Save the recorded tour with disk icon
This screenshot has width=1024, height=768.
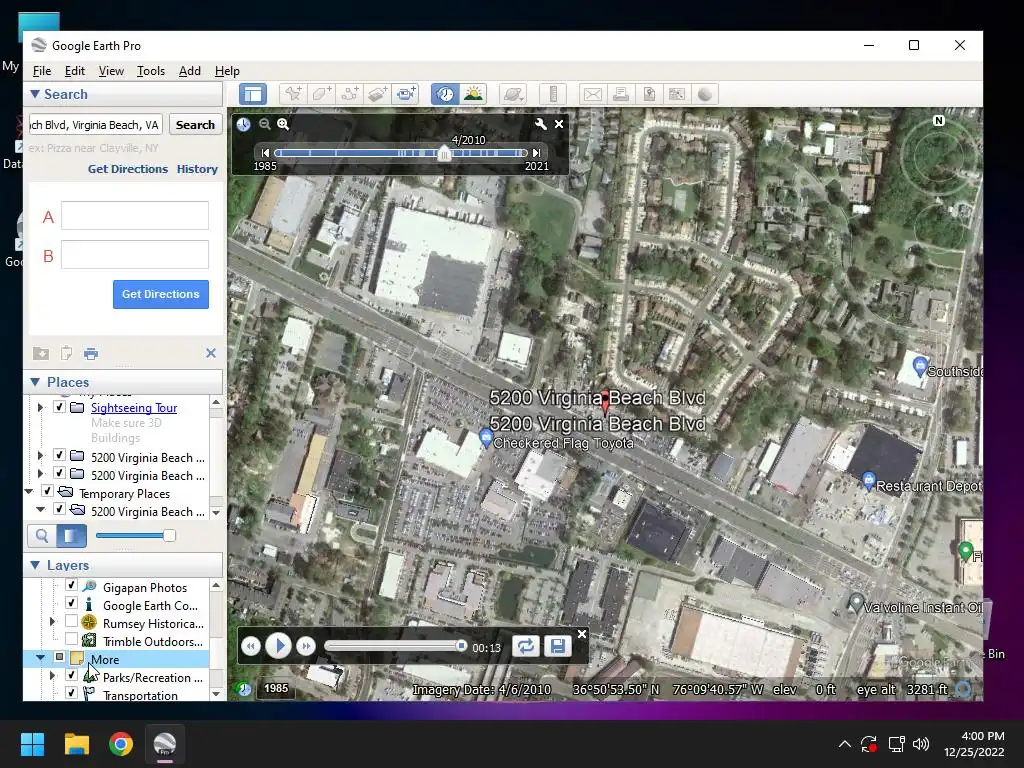tap(558, 647)
